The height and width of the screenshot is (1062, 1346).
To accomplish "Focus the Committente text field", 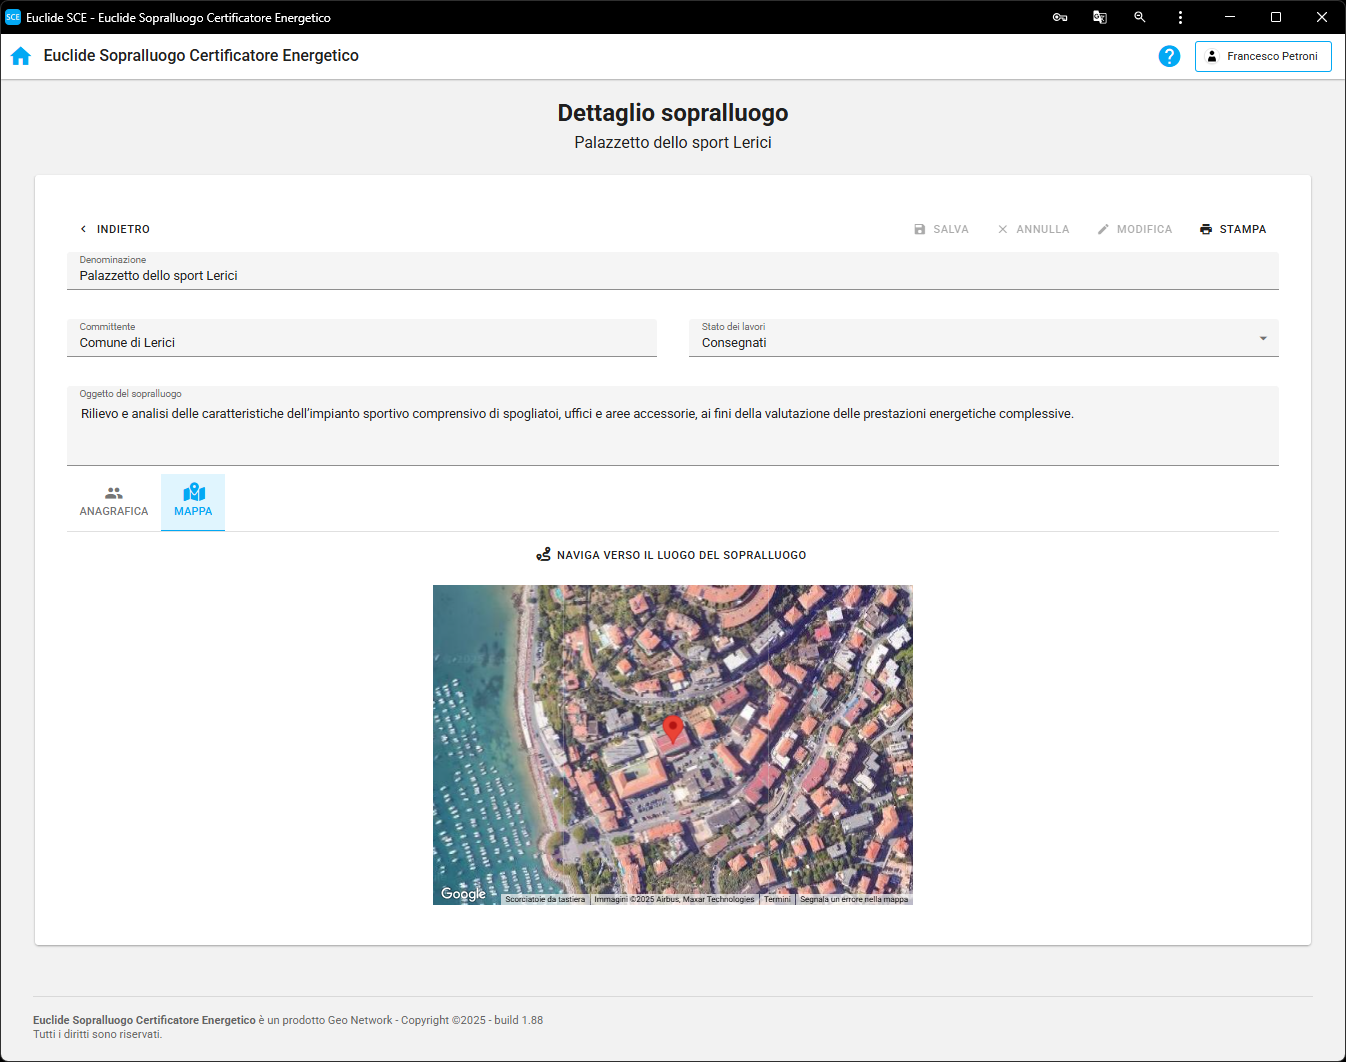I will pyautogui.click(x=361, y=342).
